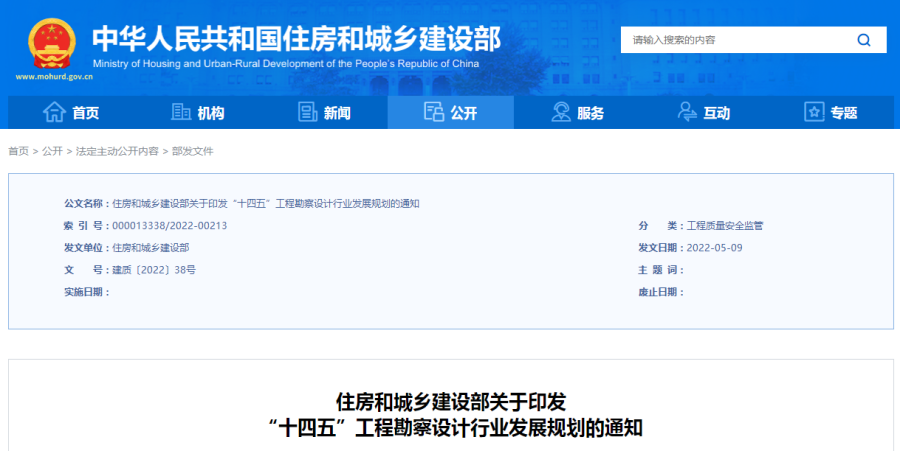Click the 公文名称 document title value
Screen dimensions: 900x451
pyautogui.click(x=266, y=204)
